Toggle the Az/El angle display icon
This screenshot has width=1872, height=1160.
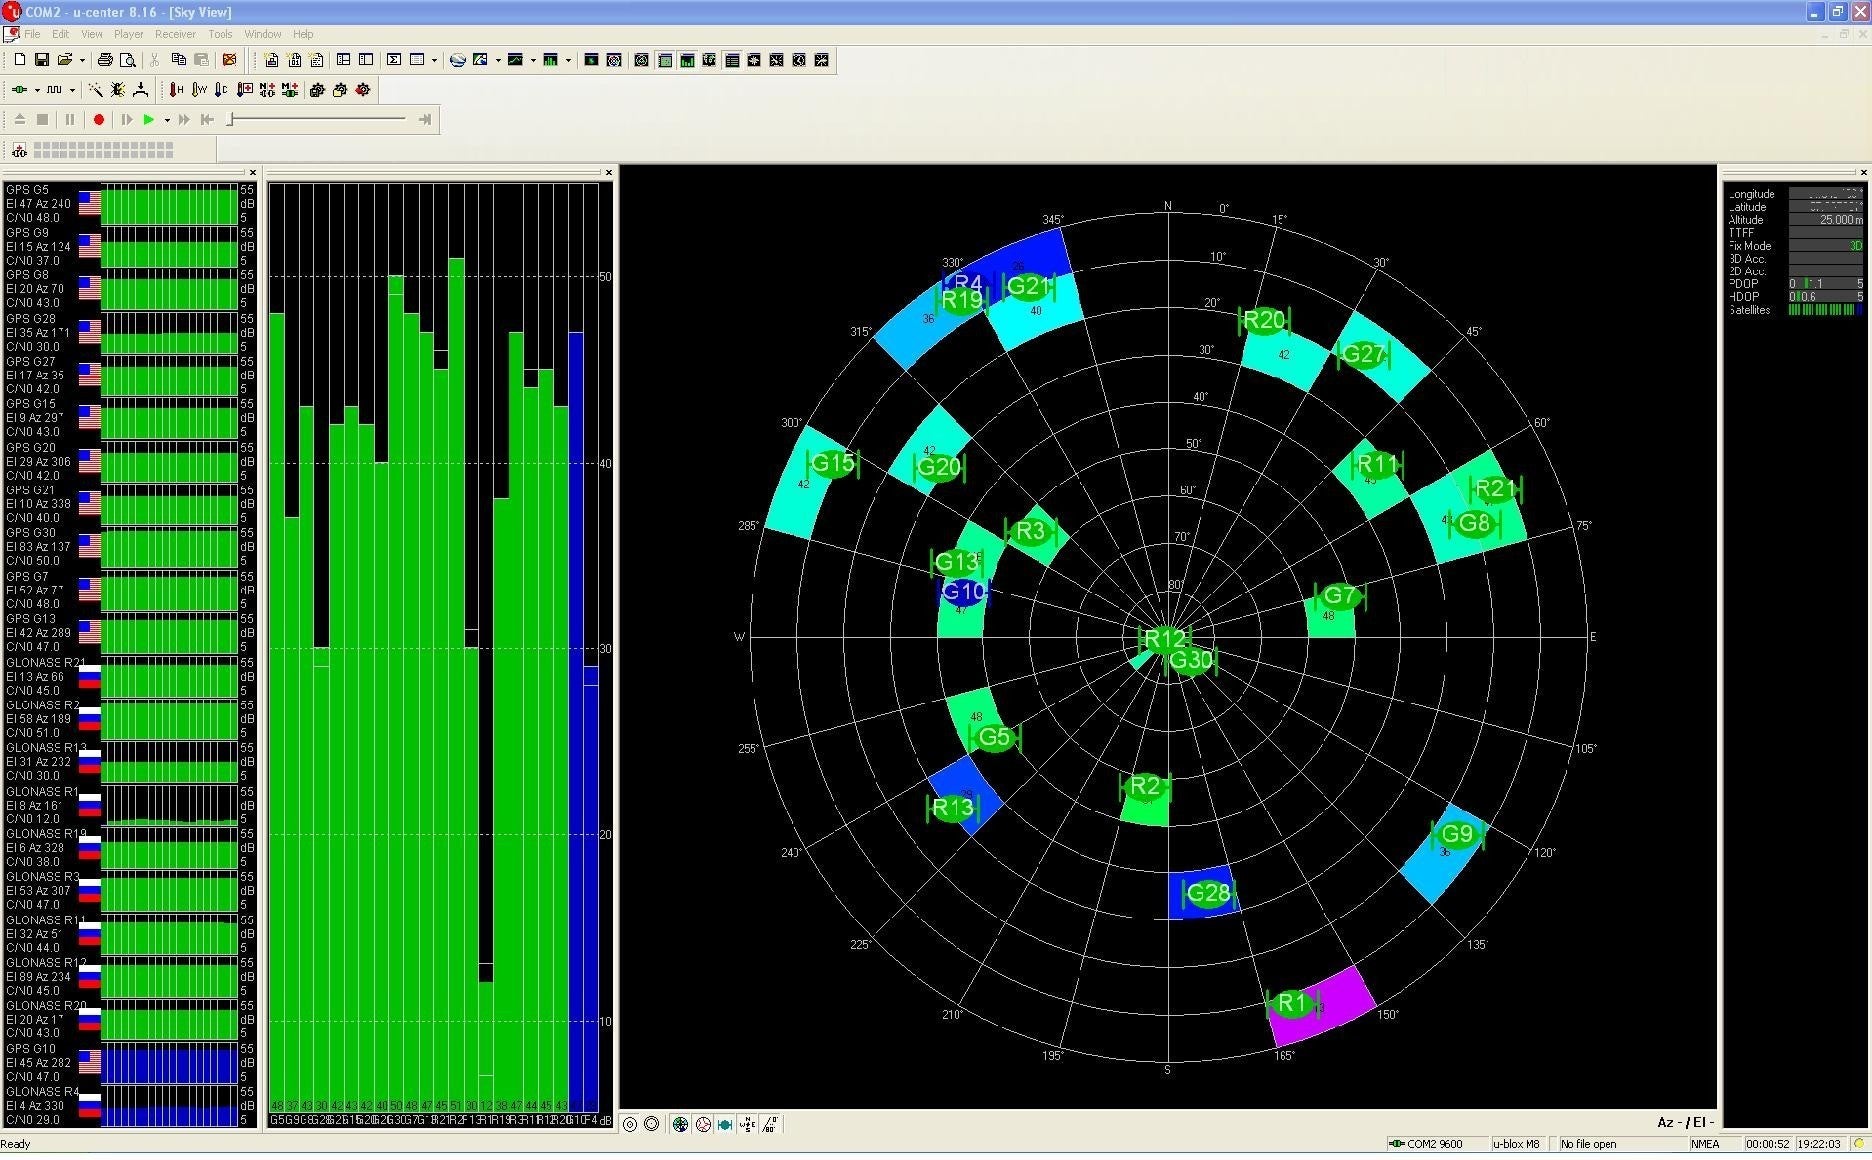pyautogui.click(x=771, y=1124)
